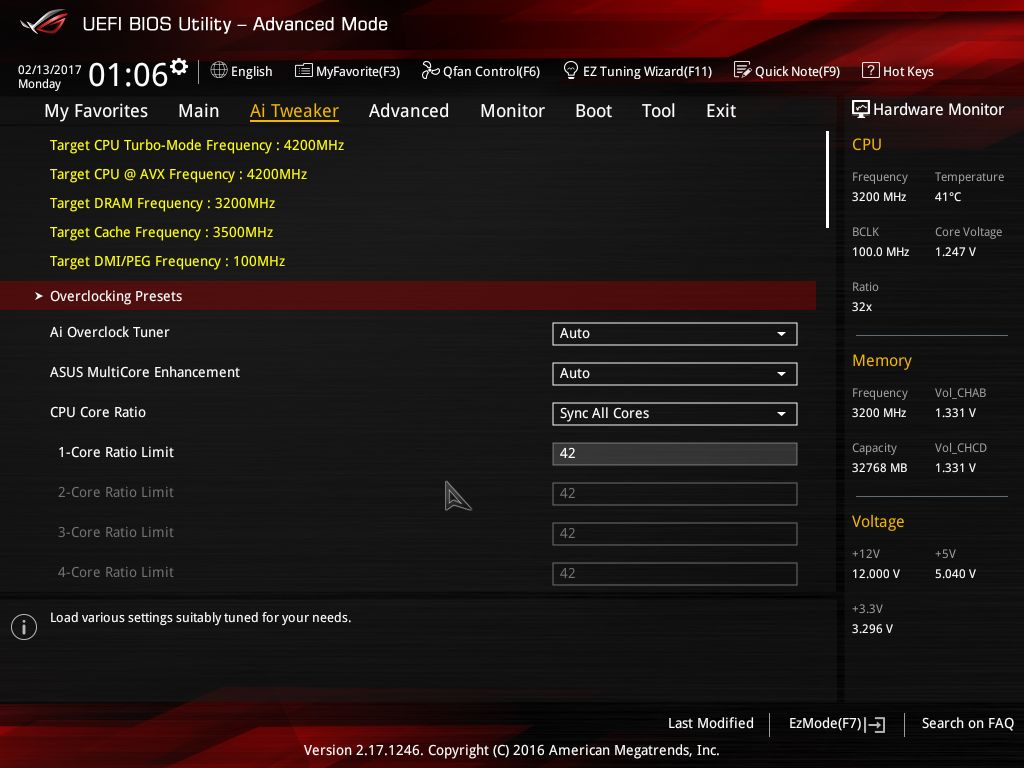
Task: Click the EZ Tuning Wizard bulb icon
Action: point(570,70)
